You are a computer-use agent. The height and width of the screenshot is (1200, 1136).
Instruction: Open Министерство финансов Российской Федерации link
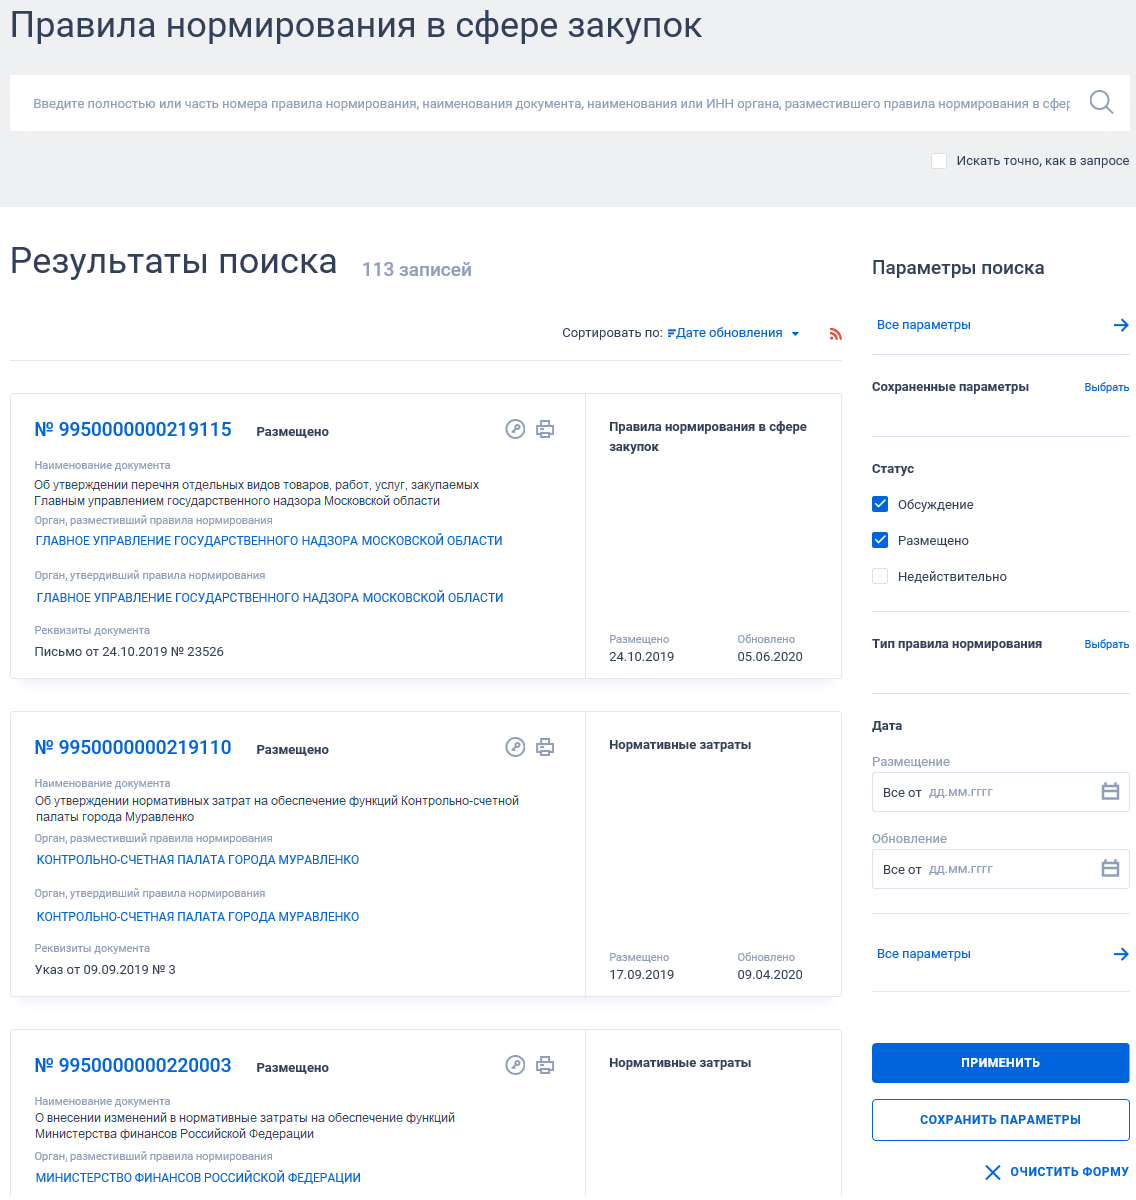click(x=198, y=1178)
